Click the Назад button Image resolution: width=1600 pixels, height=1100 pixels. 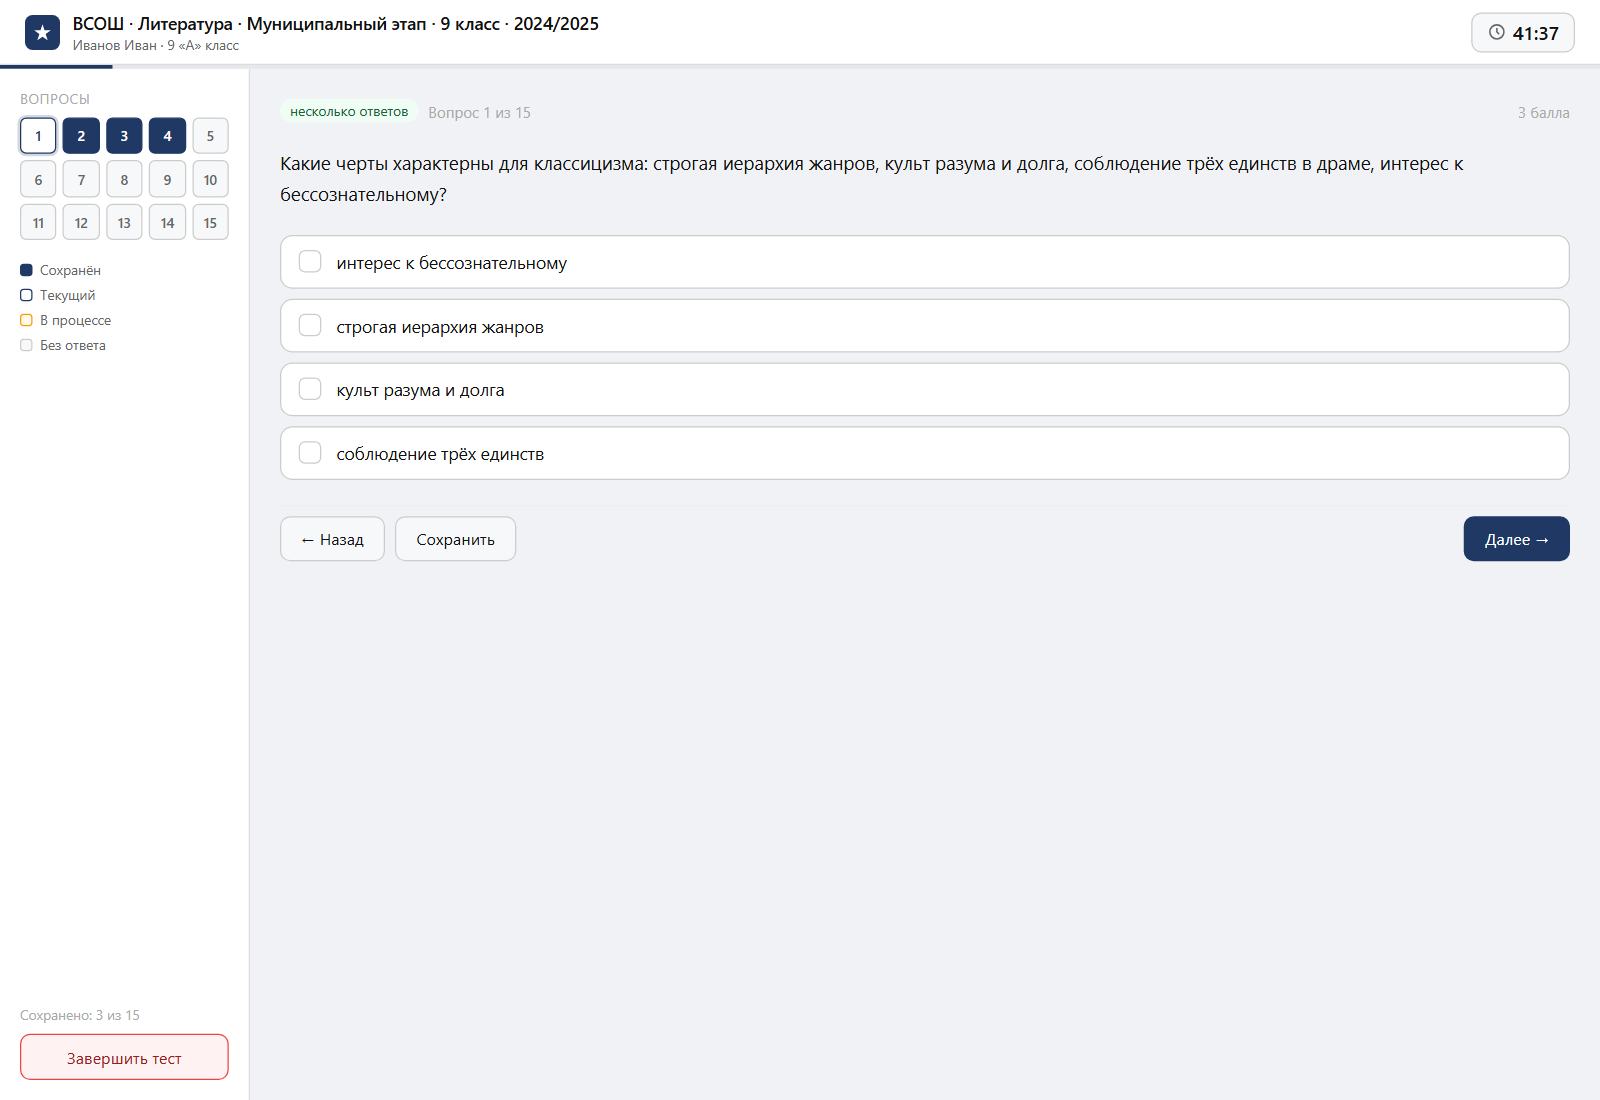click(332, 539)
